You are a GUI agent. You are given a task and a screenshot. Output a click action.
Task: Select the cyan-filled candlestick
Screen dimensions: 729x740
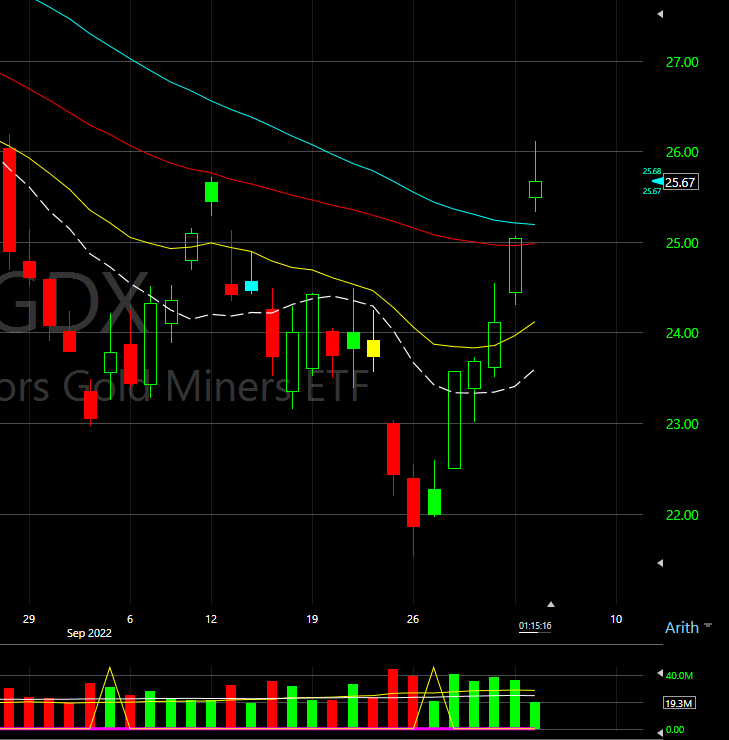(x=251, y=286)
